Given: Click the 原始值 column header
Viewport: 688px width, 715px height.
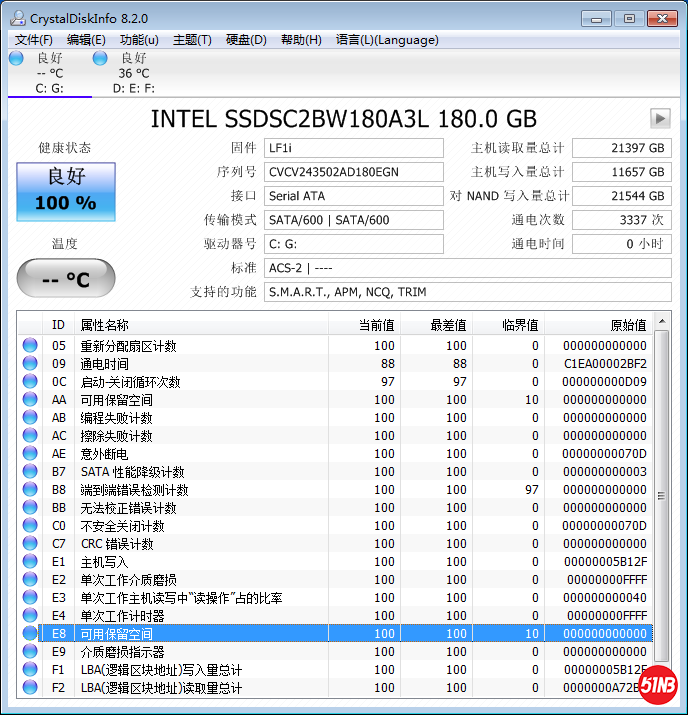Looking at the screenshot, I should (628, 325).
